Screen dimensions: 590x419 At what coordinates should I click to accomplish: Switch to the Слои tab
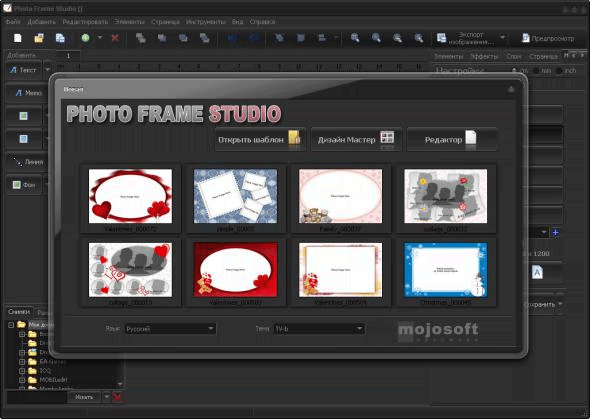(514, 56)
